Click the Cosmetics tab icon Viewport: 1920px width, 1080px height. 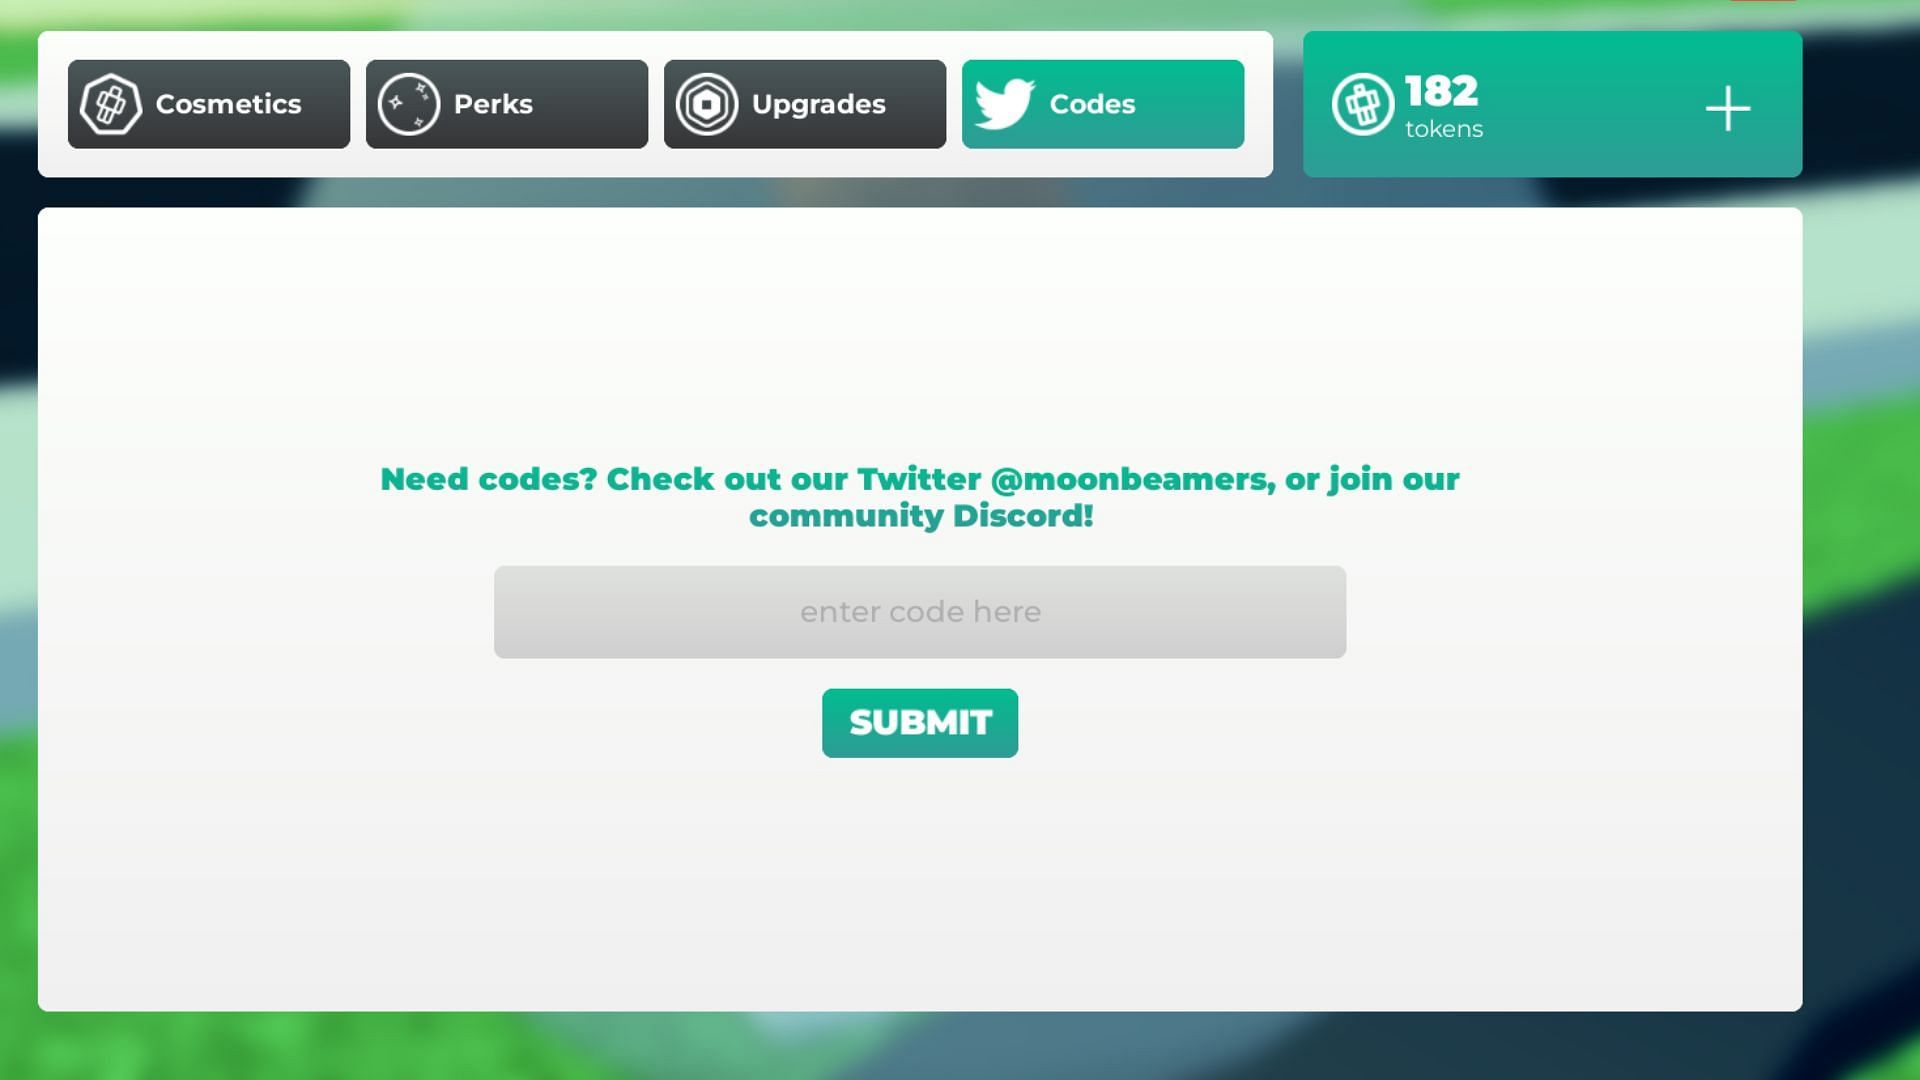click(x=109, y=103)
